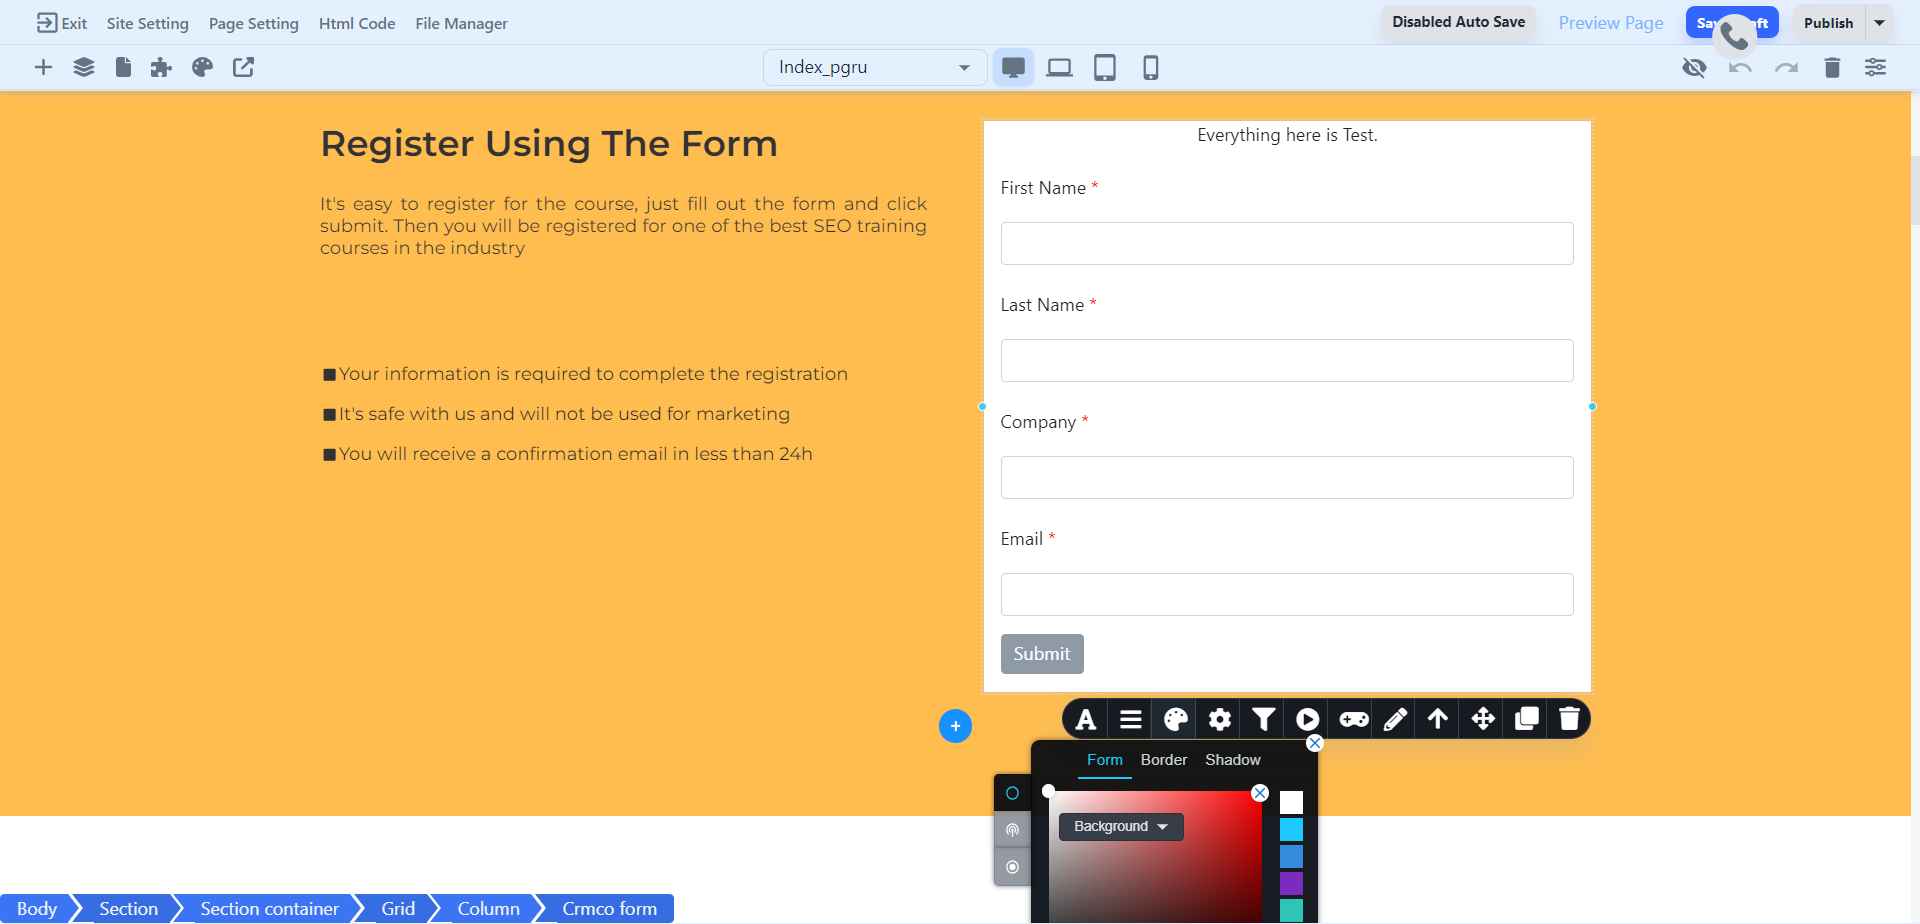Screen dimensions: 1920x924
Task: Open the gear settings icon for the form
Action: click(1219, 718)
